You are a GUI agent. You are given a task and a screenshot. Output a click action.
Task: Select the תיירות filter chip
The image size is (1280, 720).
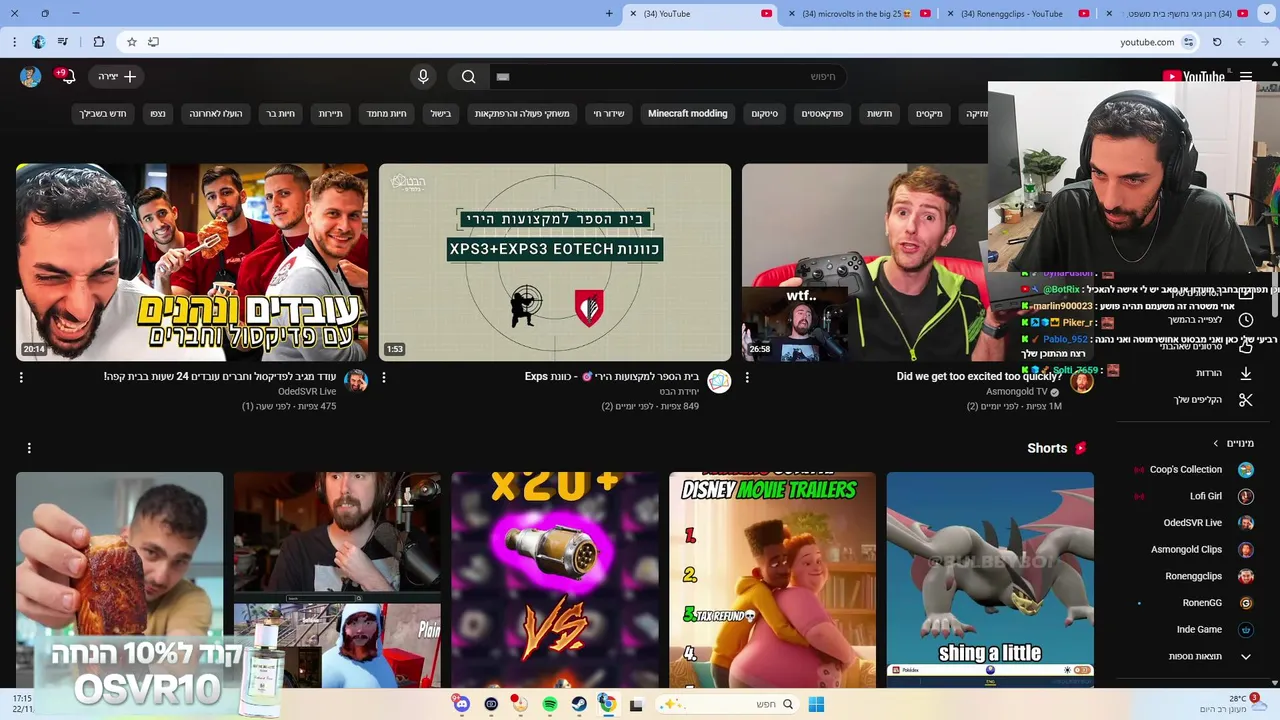tap(331, 114)
